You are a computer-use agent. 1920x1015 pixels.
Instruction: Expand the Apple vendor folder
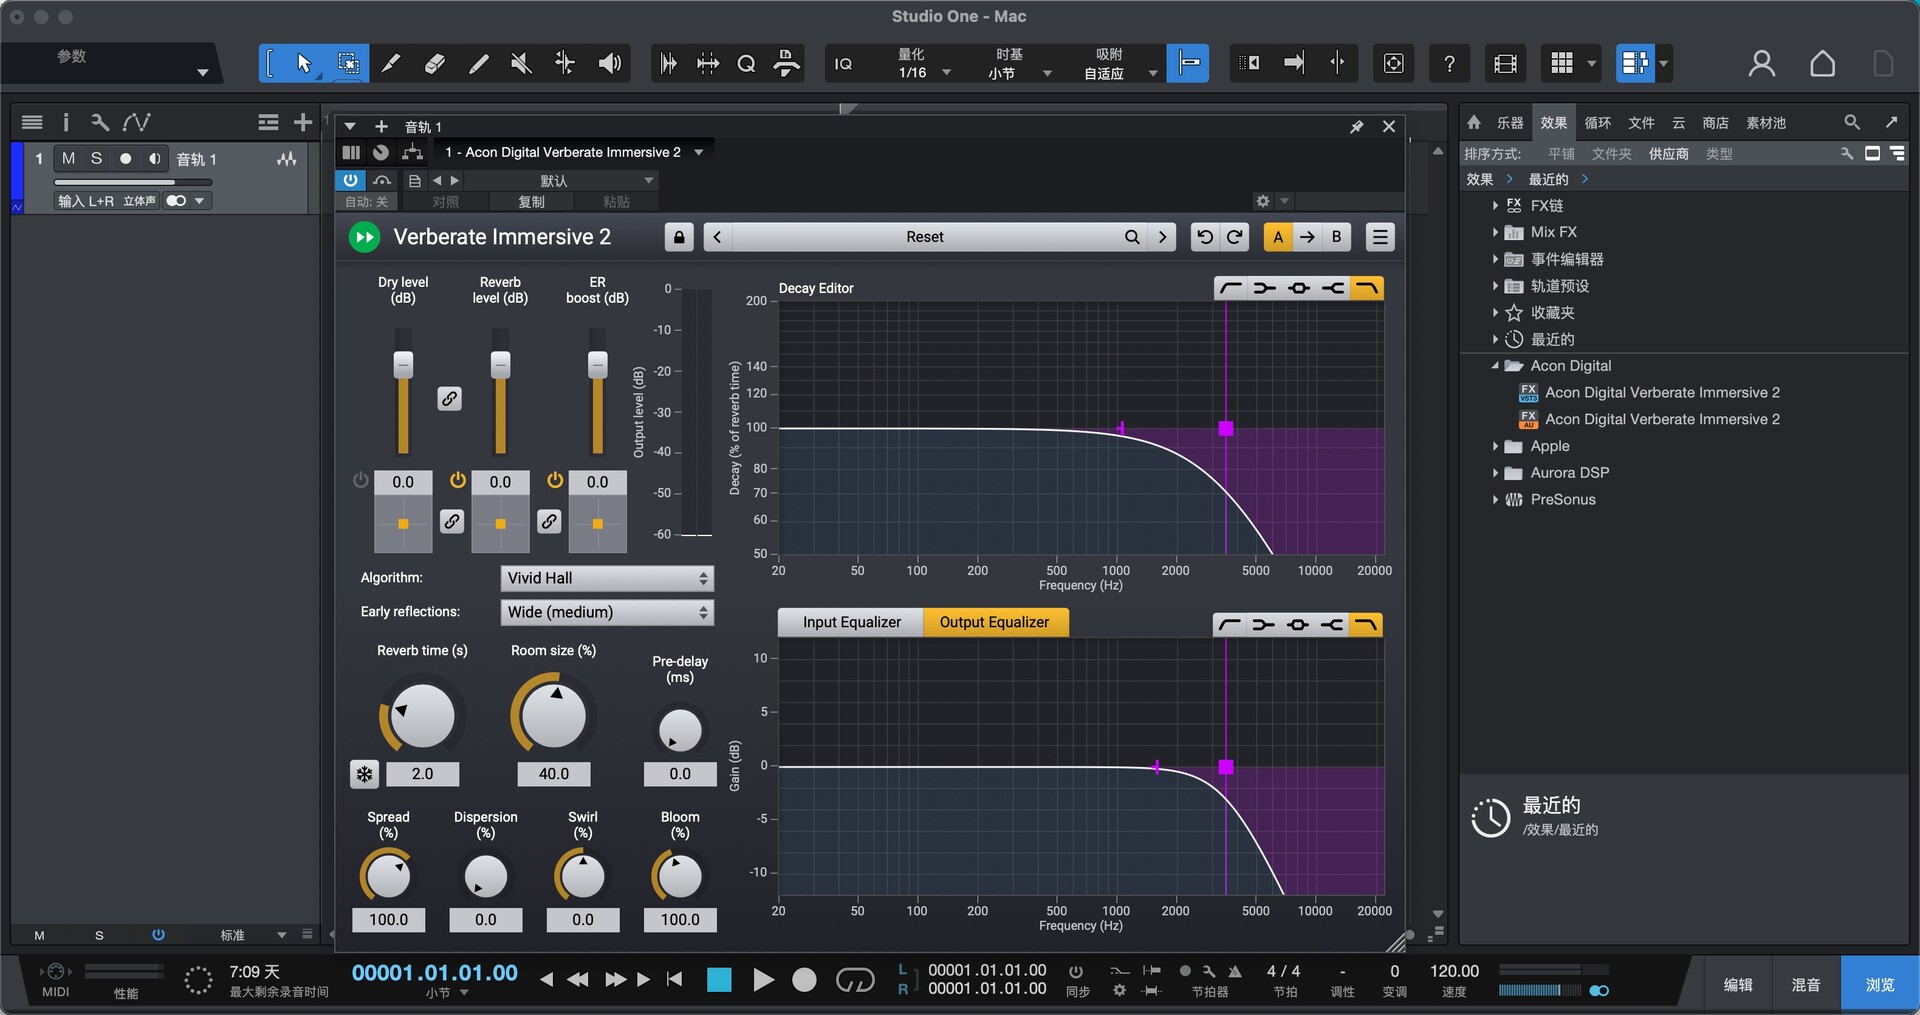[1495, 446]
